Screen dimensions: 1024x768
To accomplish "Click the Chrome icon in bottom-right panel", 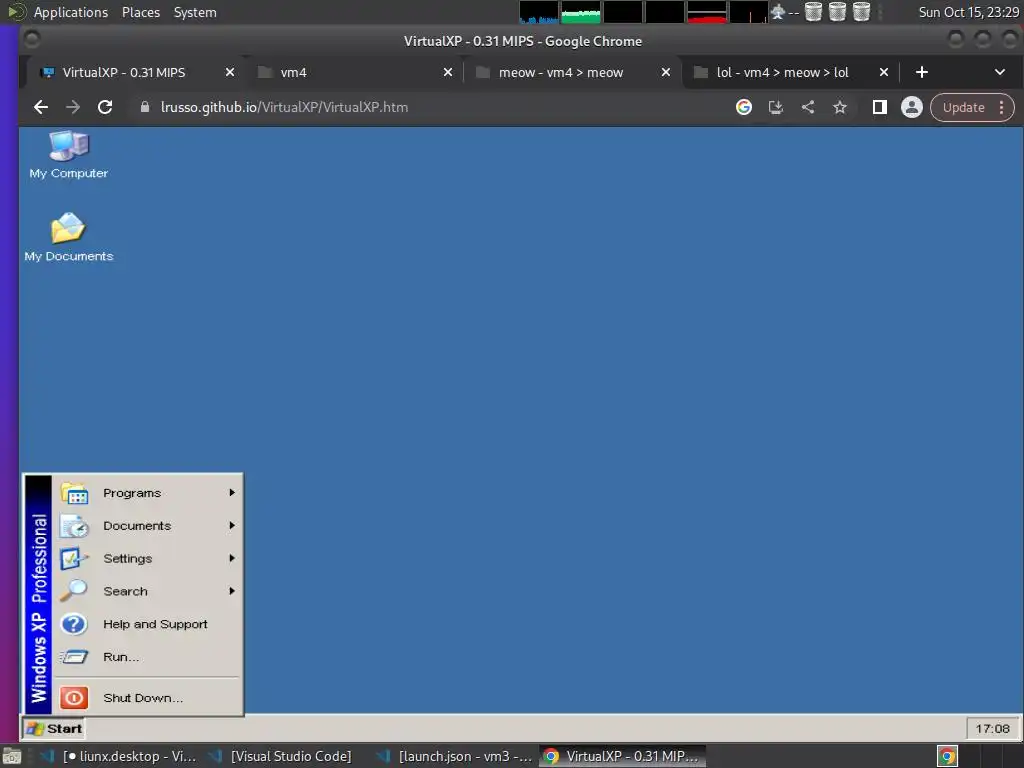I will pos(948,756).
